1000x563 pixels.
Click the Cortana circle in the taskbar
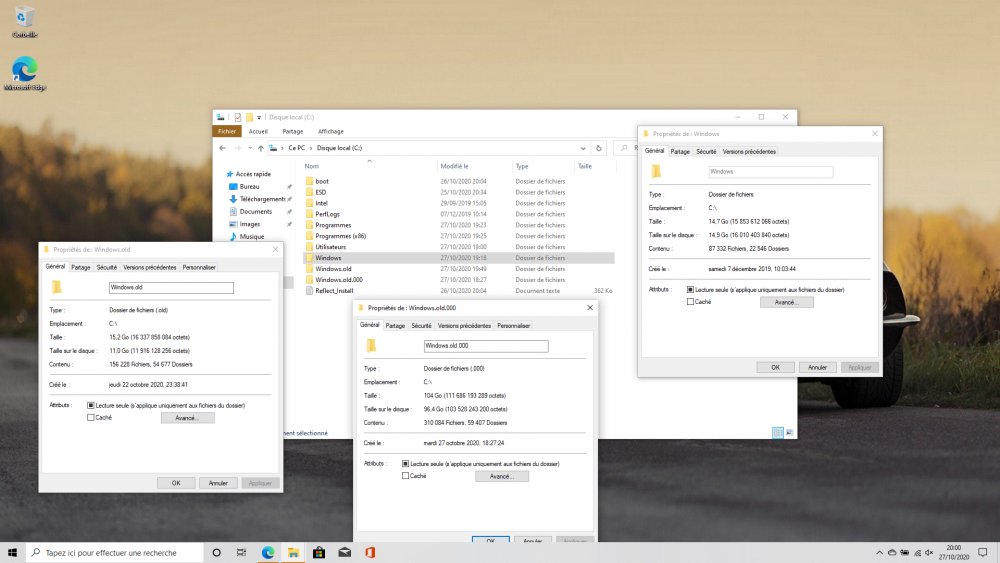point(216,552)
